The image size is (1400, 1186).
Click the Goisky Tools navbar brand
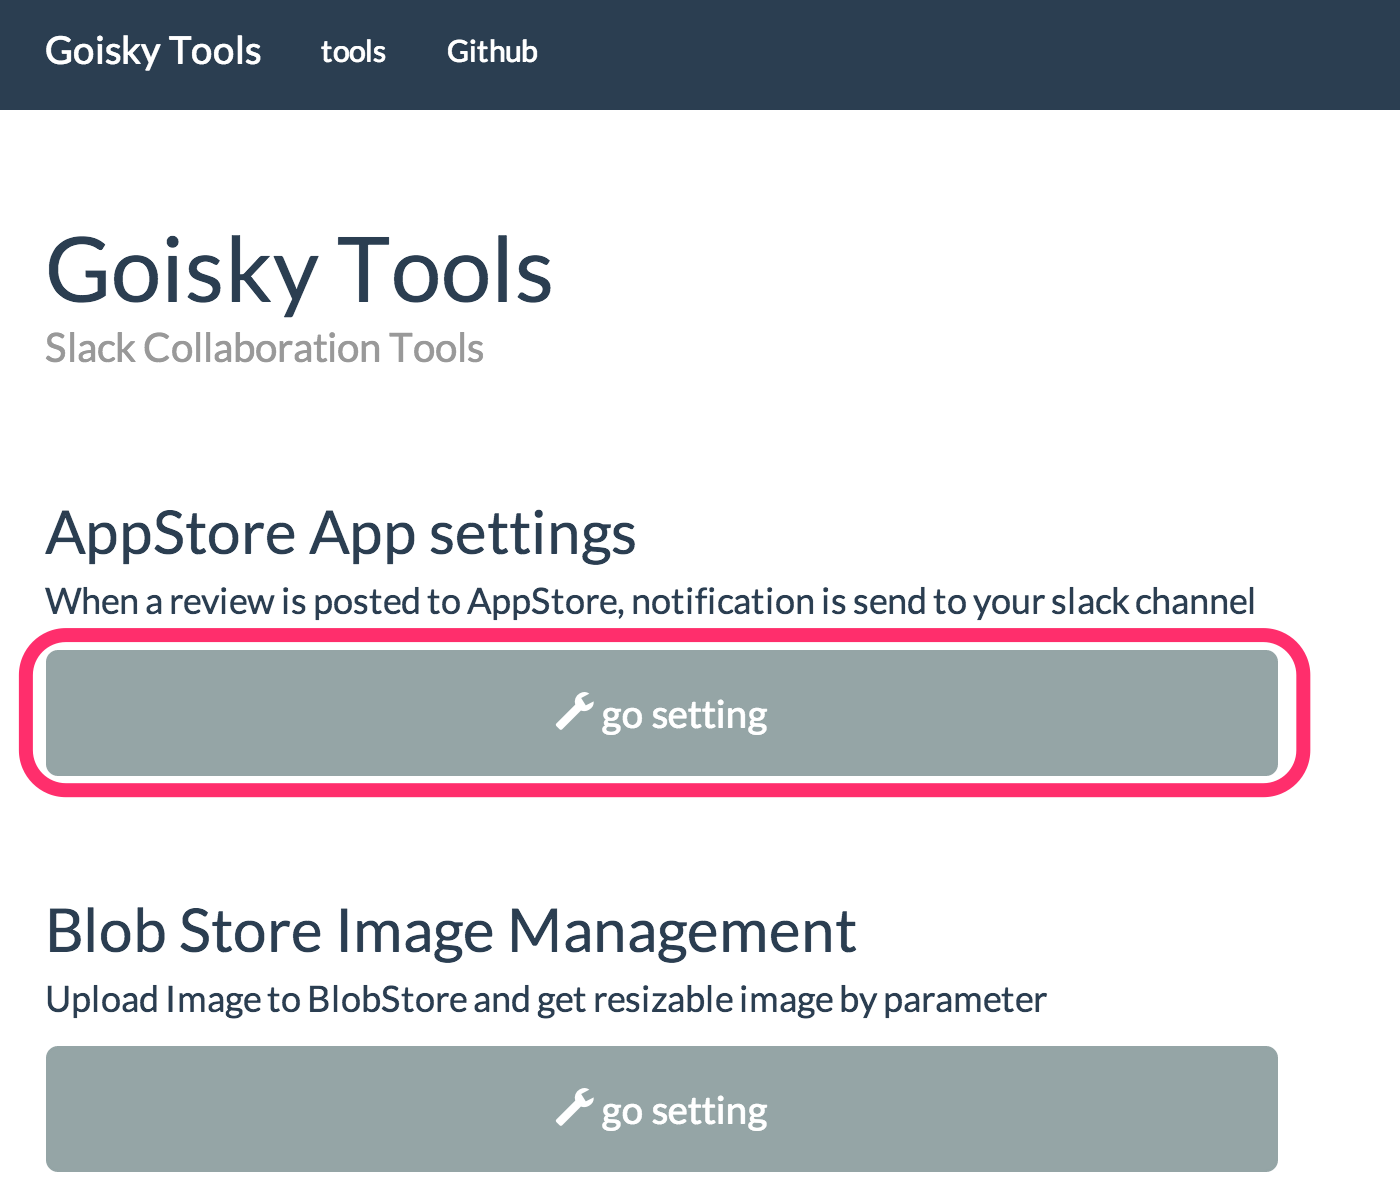153,51
